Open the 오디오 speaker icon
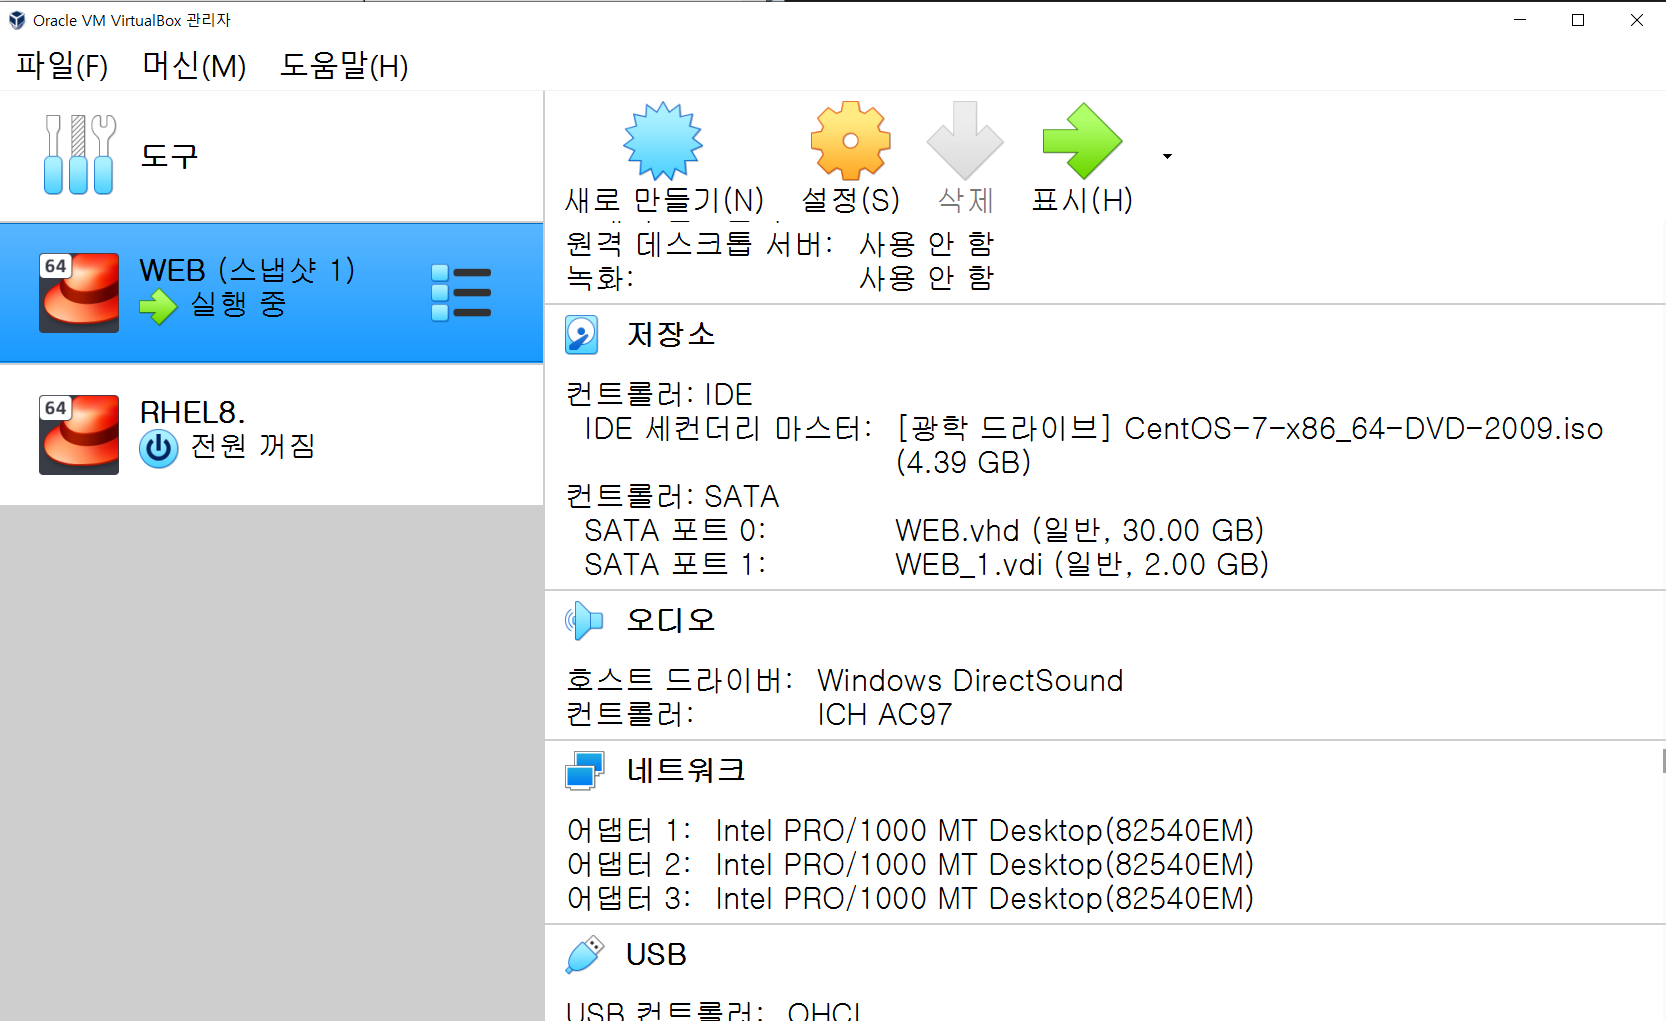1666x1021 pixels. tap(584, 621)
